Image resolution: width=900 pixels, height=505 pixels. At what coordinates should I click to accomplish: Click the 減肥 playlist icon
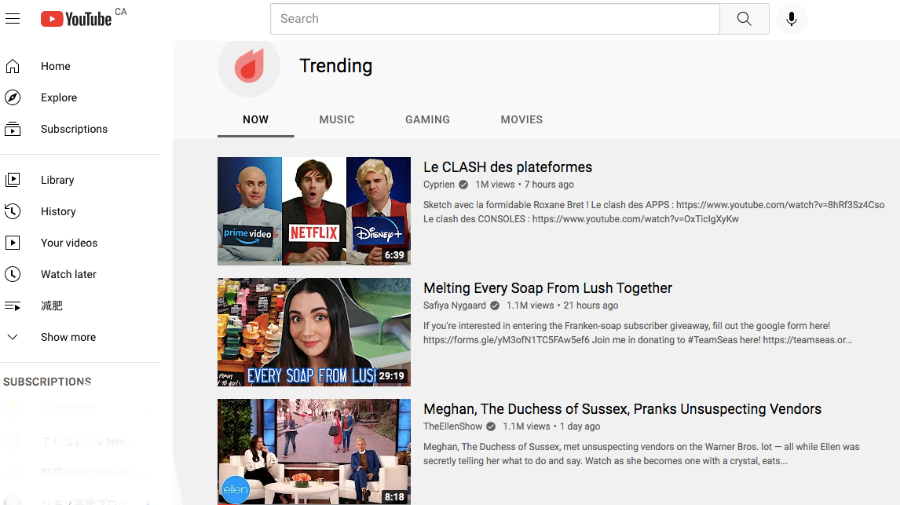[13, 306]
